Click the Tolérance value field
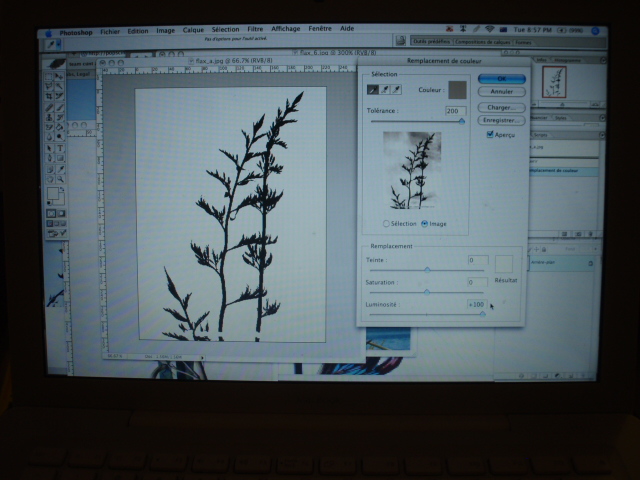Viewport: 640px width, 480px height. tap(456, 111)
